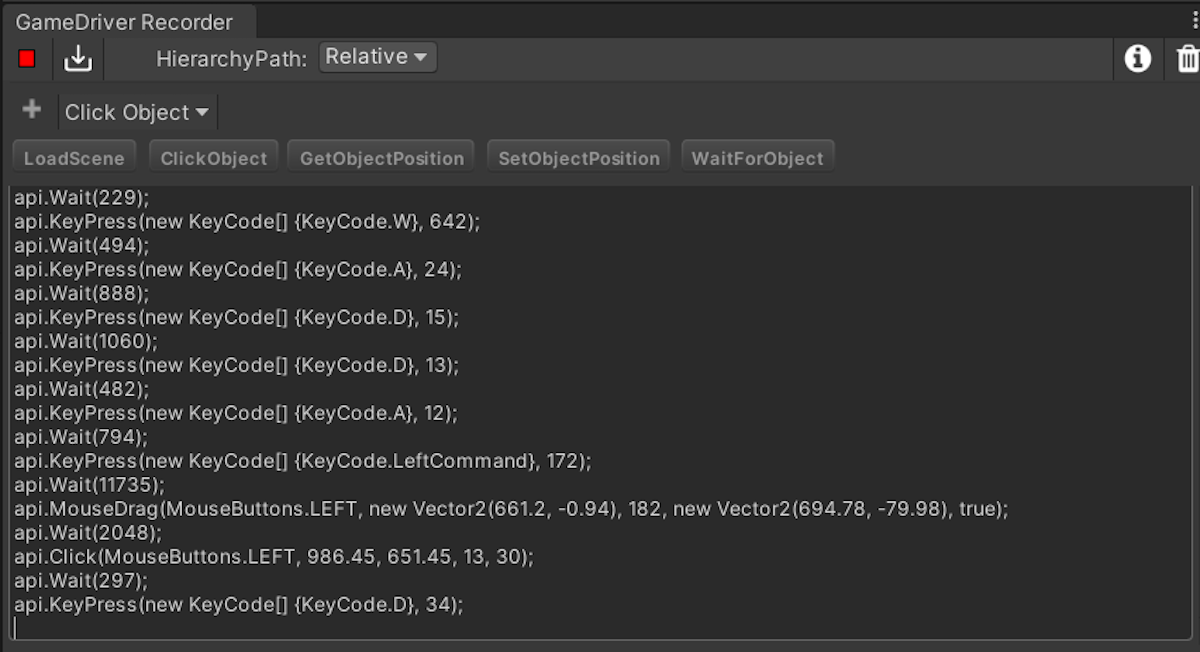Open the info icon in the toolbar

coord(1137,59)
